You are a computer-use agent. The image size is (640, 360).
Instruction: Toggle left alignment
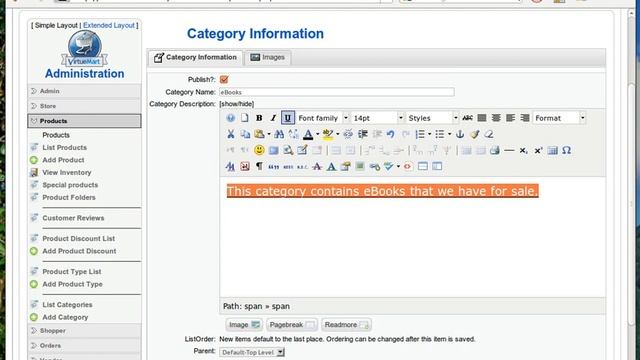coord(510,118)
